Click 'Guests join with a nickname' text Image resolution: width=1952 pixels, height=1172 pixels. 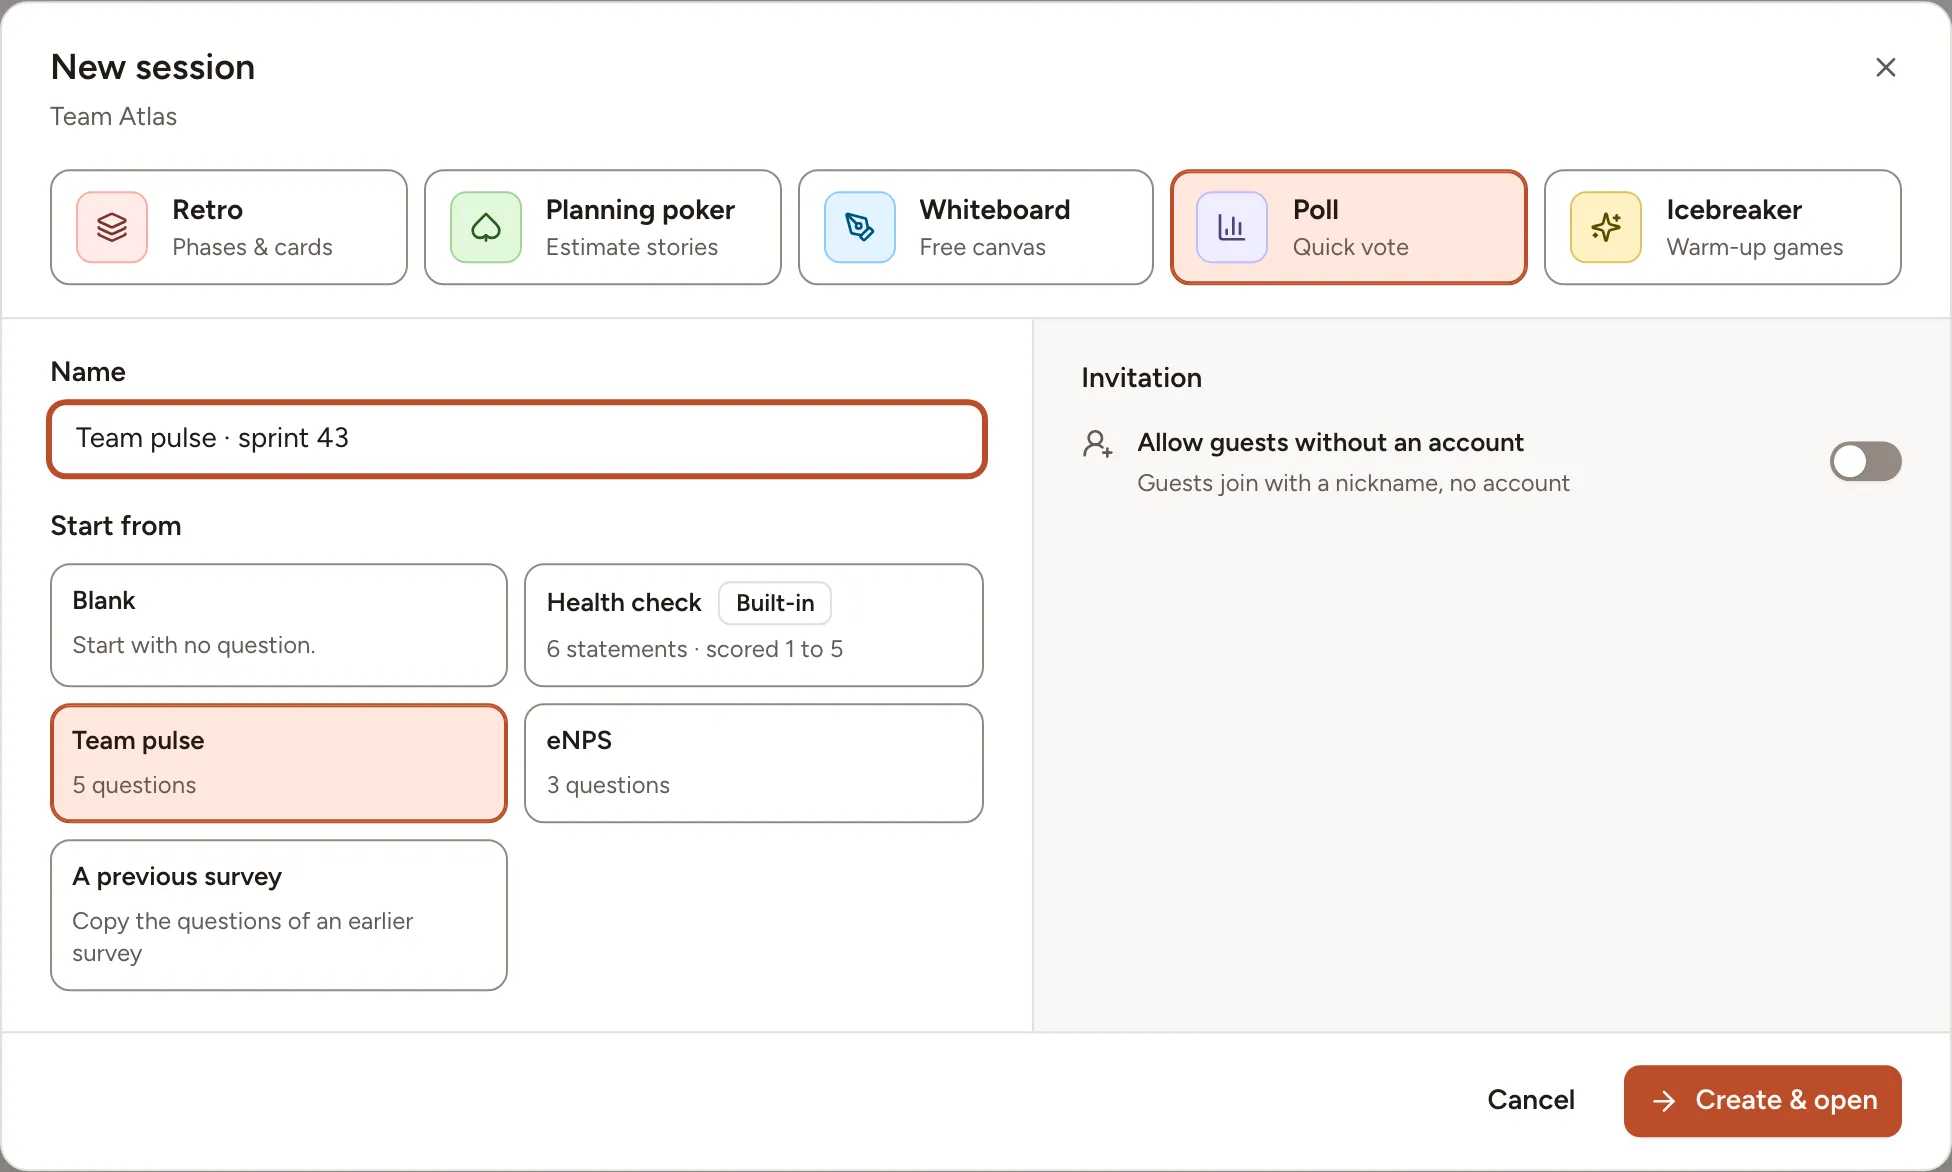1353,483
